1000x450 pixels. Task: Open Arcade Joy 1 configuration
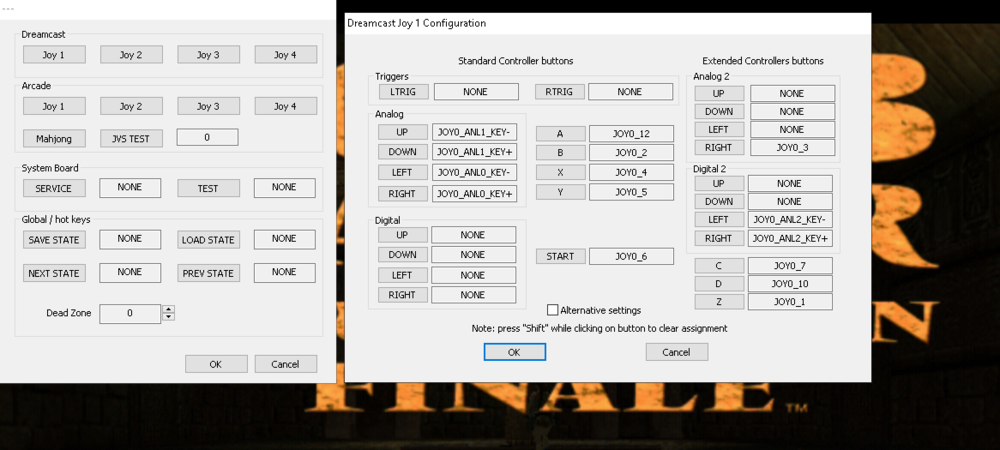(54, 106)
